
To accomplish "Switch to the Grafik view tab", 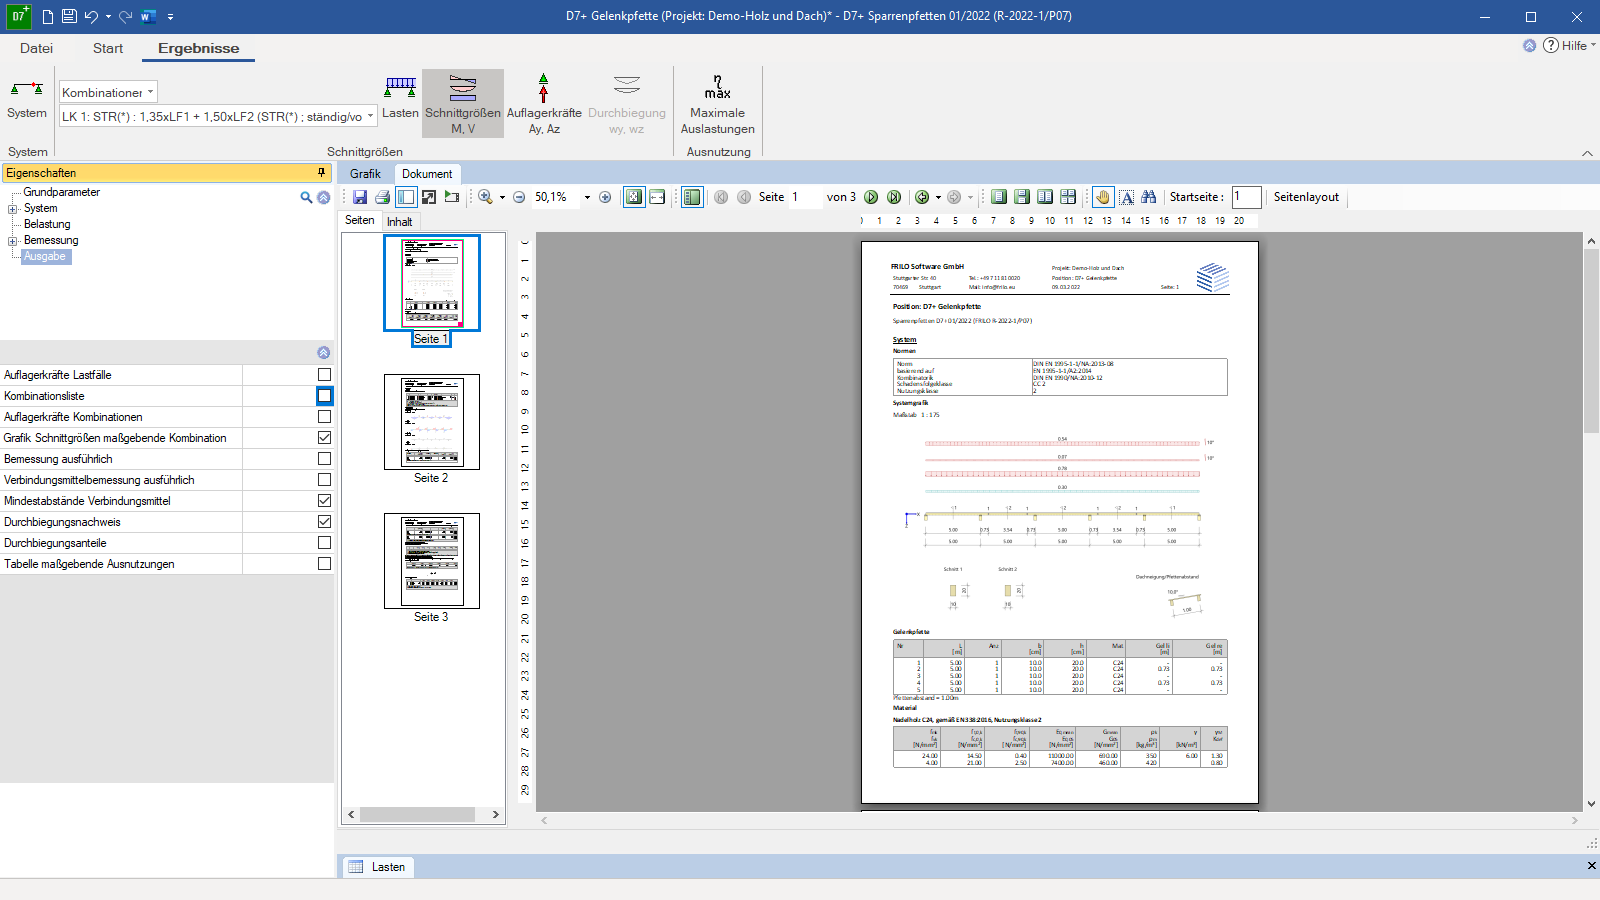I will 365,174.
